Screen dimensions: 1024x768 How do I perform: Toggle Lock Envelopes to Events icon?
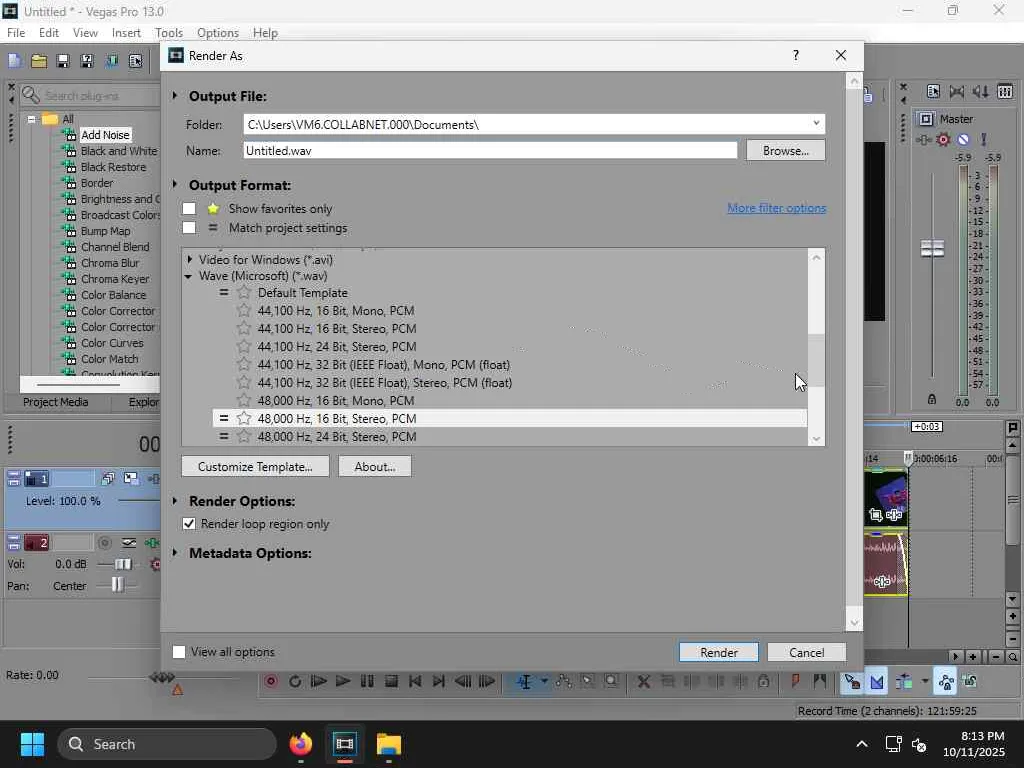pos(946,682)
